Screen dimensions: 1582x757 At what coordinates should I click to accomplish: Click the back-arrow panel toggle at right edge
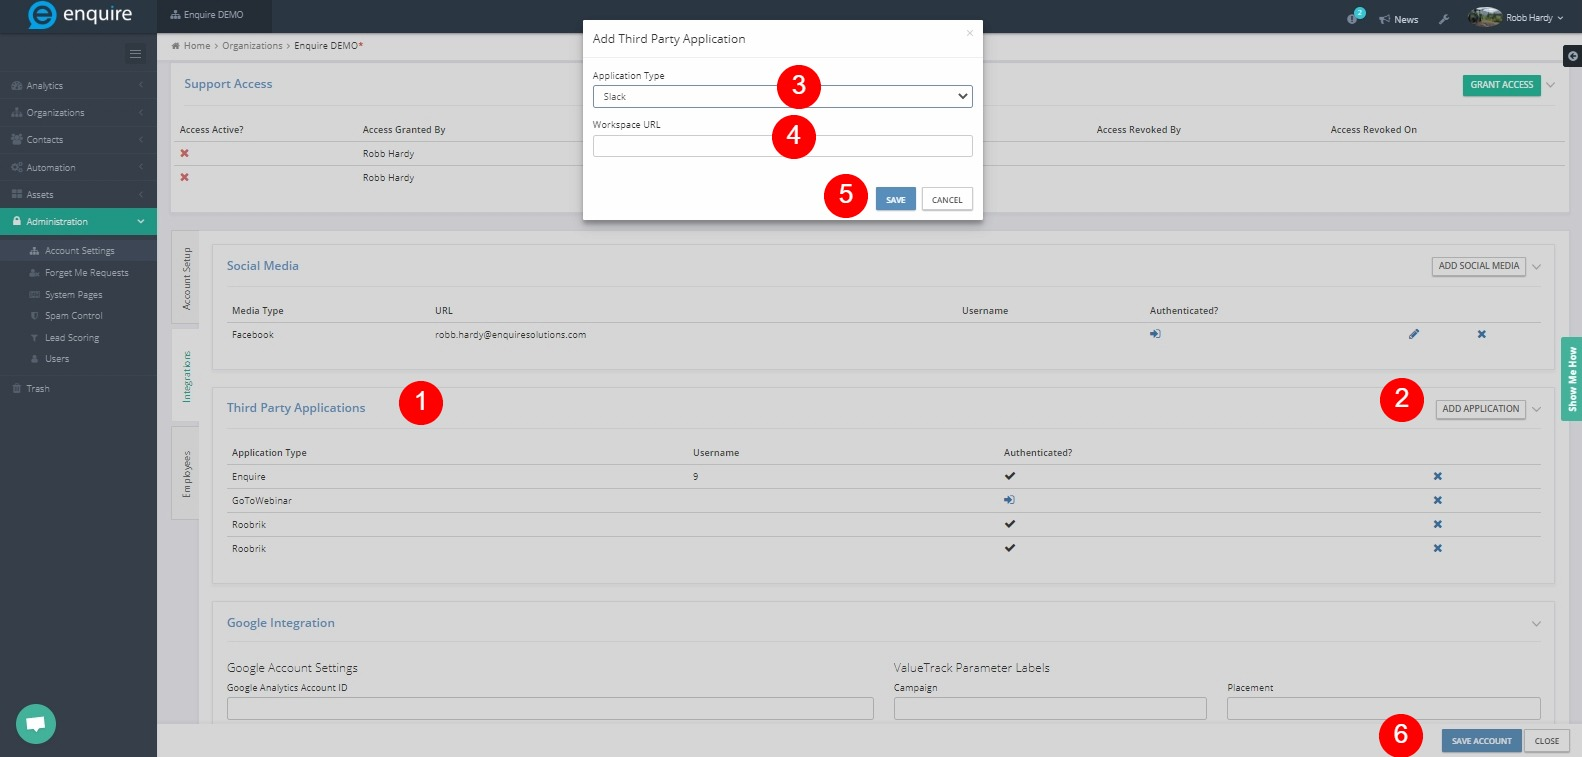coord(1572,56)
